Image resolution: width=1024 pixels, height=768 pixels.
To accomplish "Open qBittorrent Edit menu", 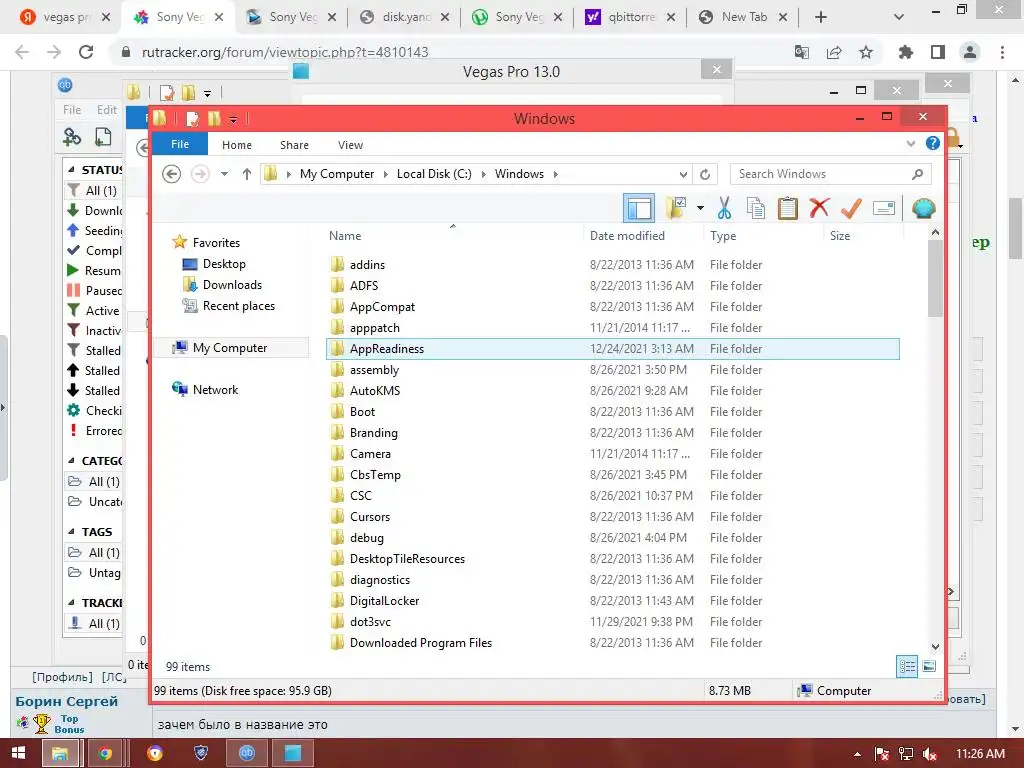I will 106,110.
